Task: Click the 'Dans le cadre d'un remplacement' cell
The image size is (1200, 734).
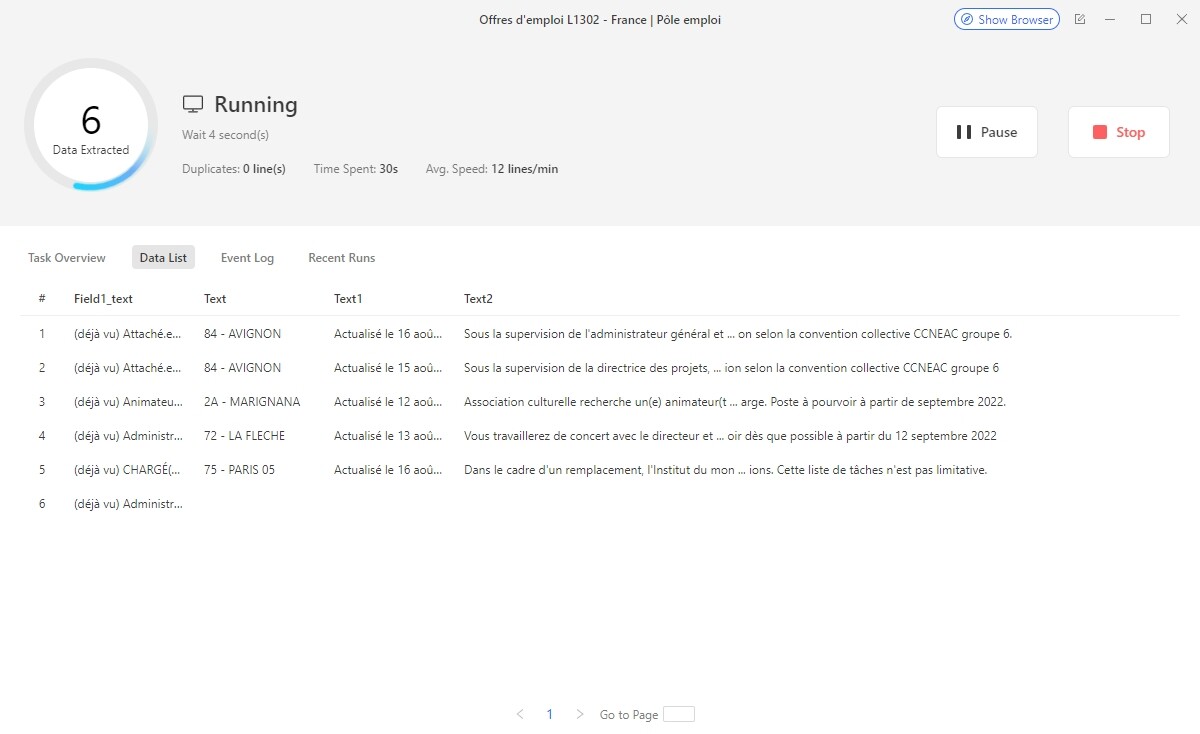Action: (725, 470)
